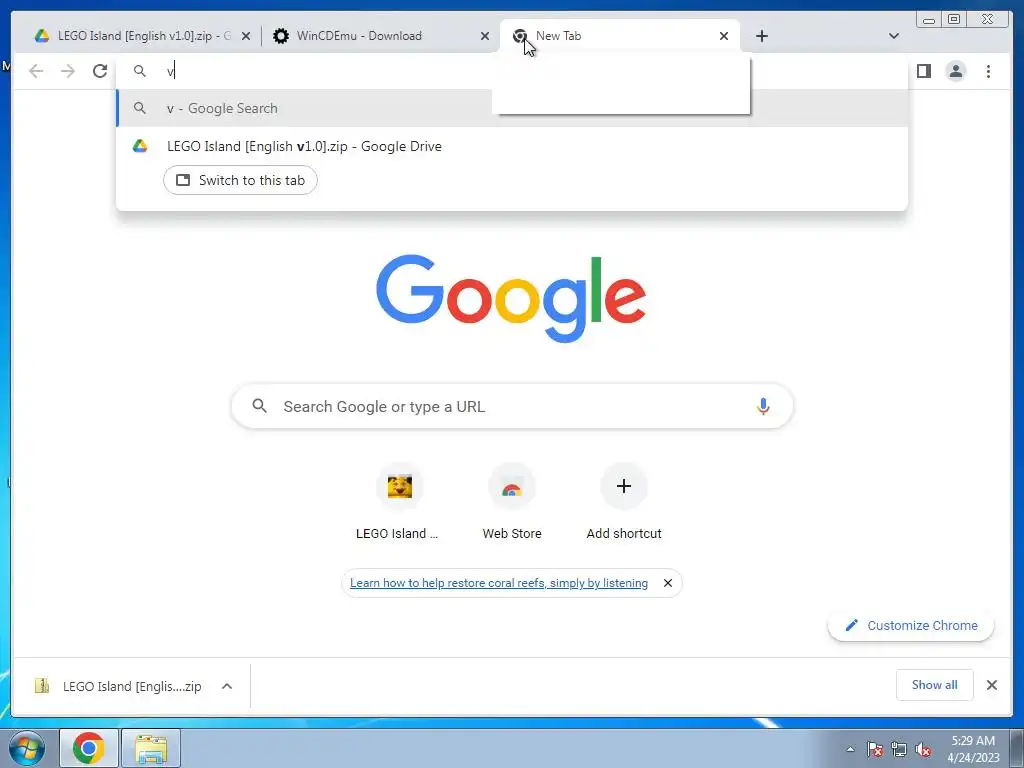Close the WinCDEmu Download tab
The image size is (1024, 768).
coord(485,36)
